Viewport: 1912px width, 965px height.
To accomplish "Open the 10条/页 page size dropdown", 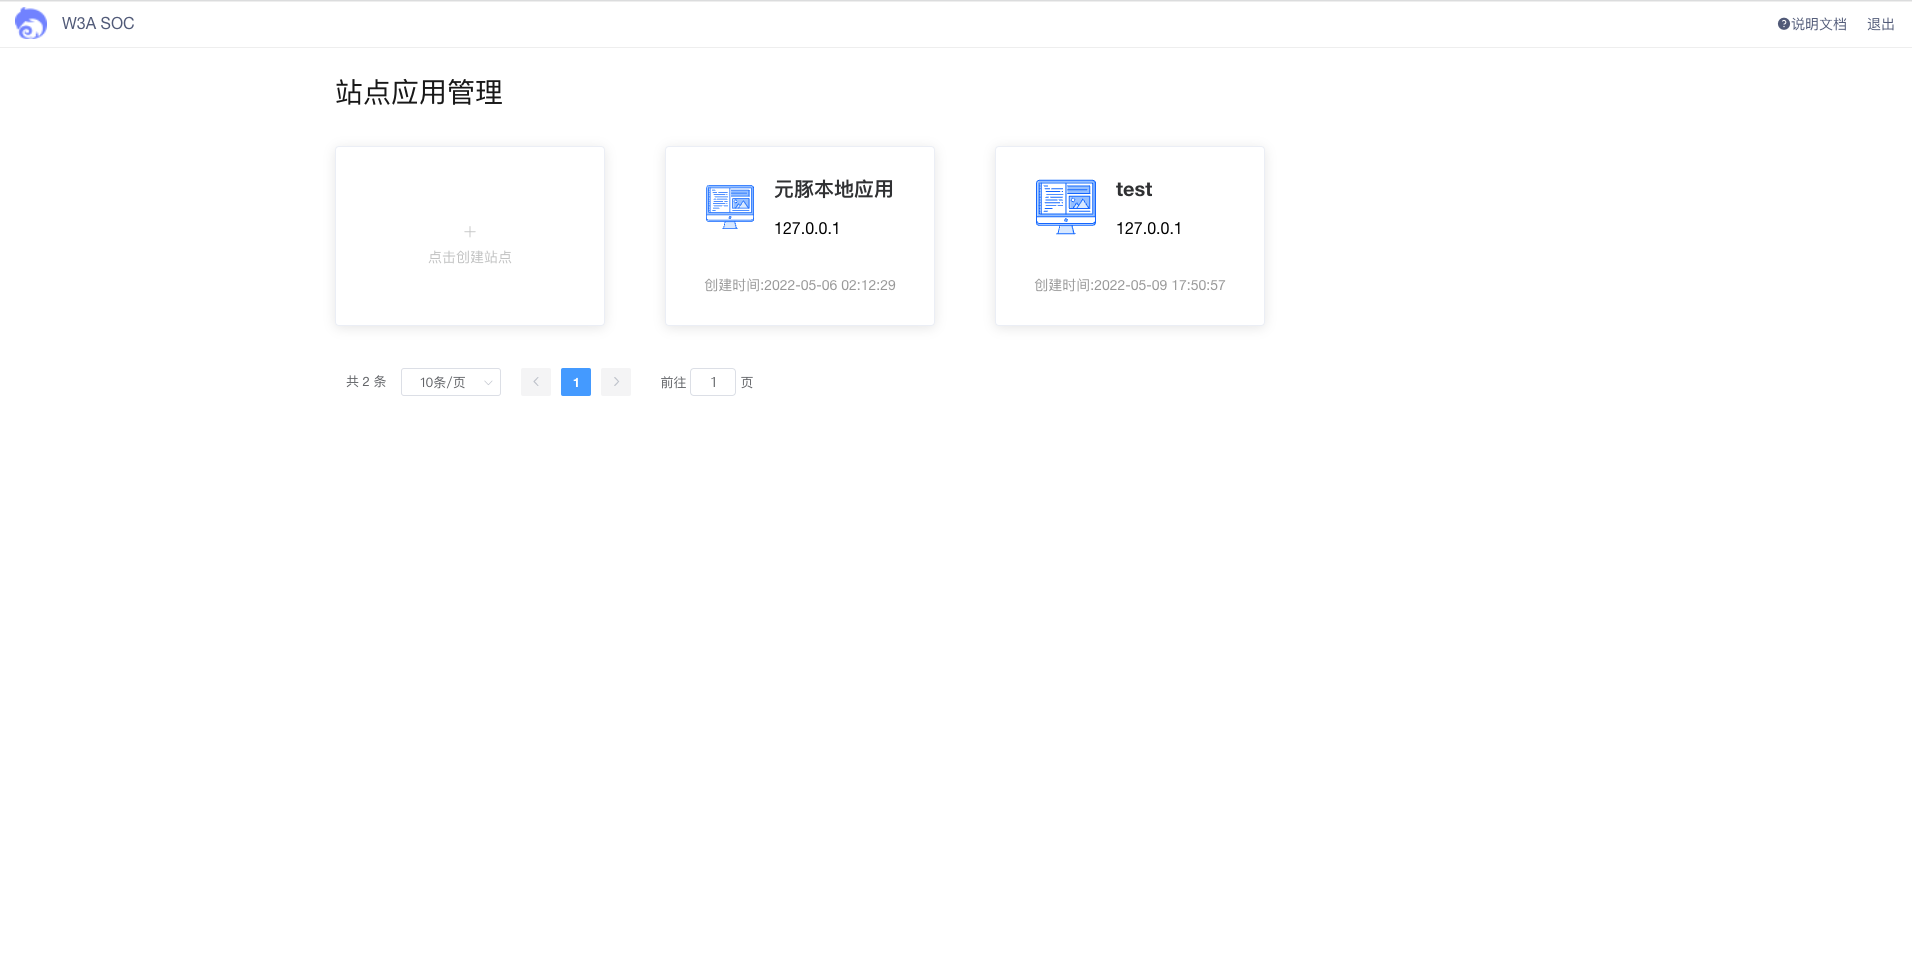I will pos(450,381).
